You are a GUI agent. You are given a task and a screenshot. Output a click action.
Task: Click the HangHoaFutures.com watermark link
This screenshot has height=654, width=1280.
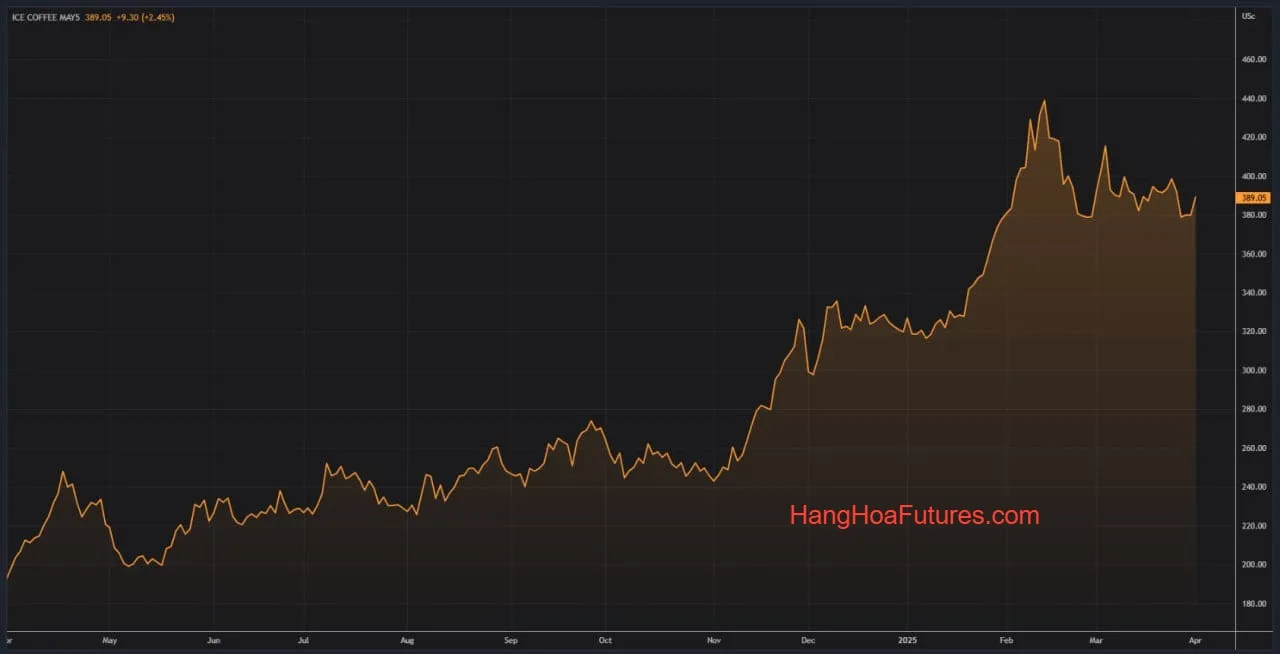click(914, 516)
